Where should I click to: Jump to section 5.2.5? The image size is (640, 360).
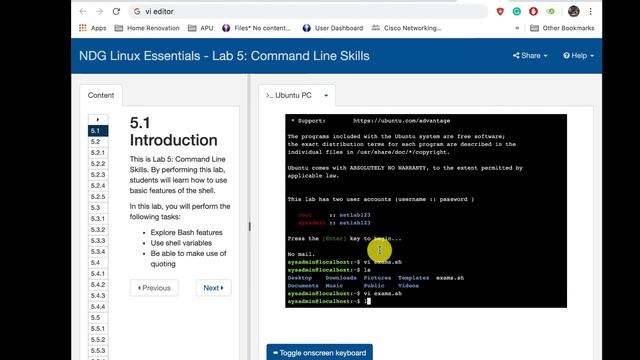point(98,197)
